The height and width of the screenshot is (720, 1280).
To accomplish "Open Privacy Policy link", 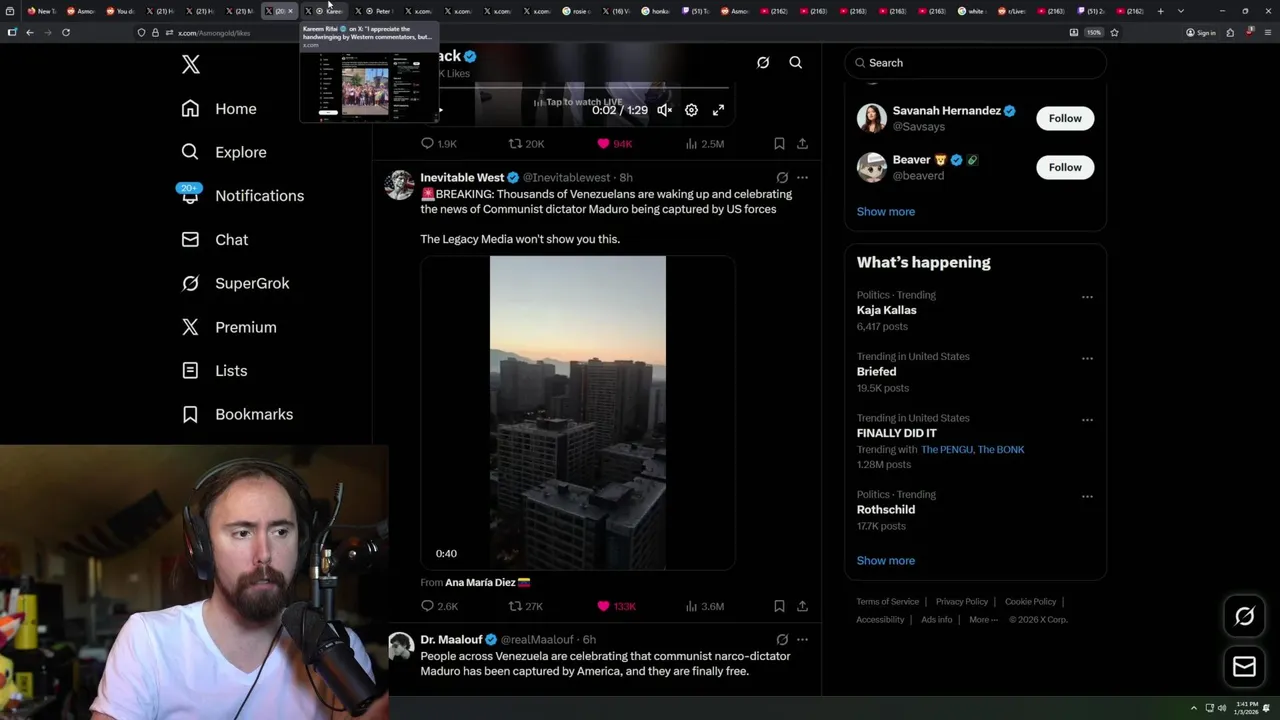I will coord(962,602).
